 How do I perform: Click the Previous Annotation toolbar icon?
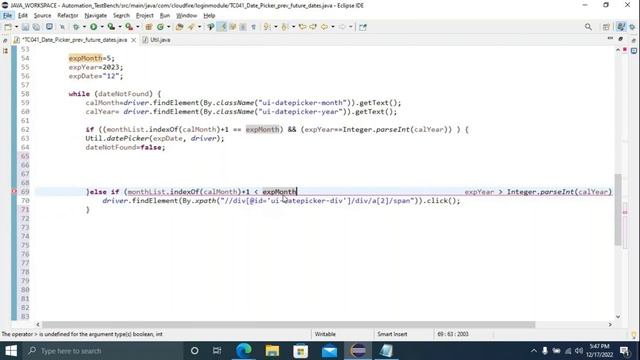285,27
